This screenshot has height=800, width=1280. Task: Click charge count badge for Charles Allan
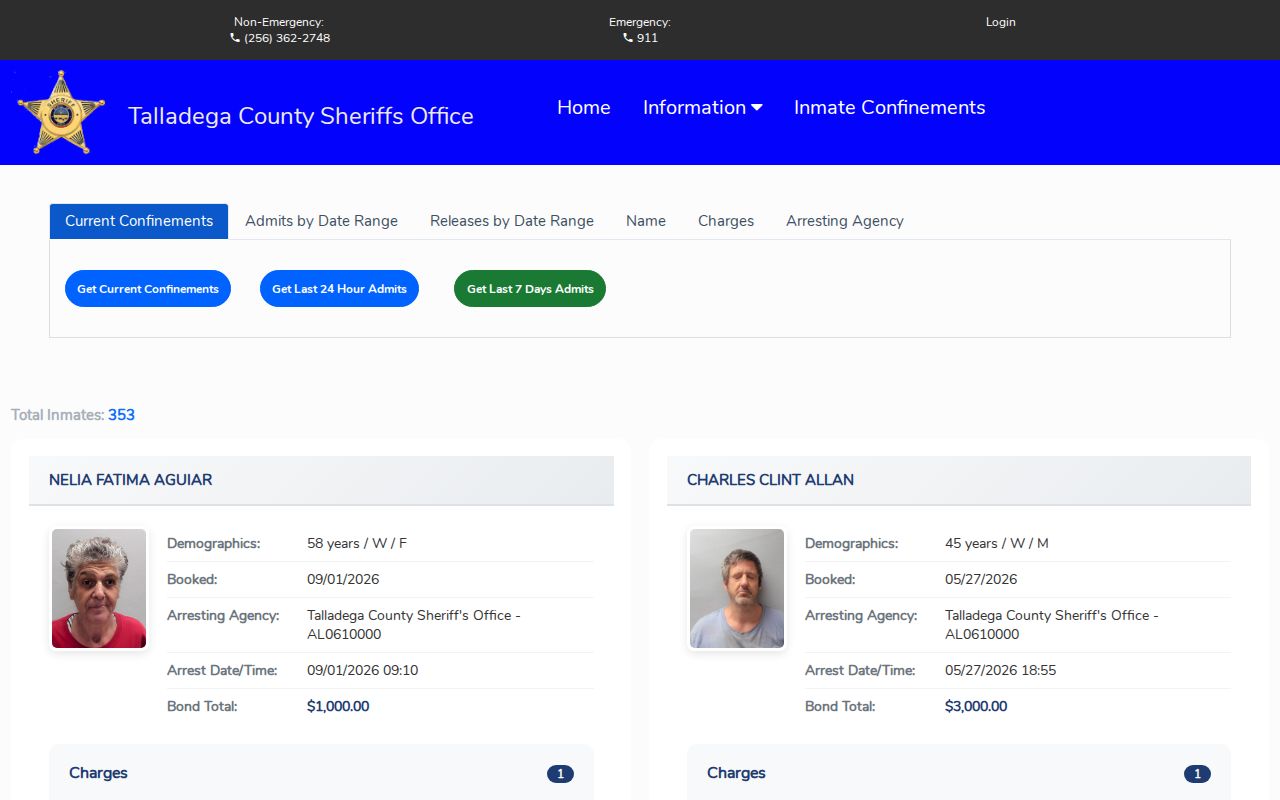click(x=1197, y=774)
